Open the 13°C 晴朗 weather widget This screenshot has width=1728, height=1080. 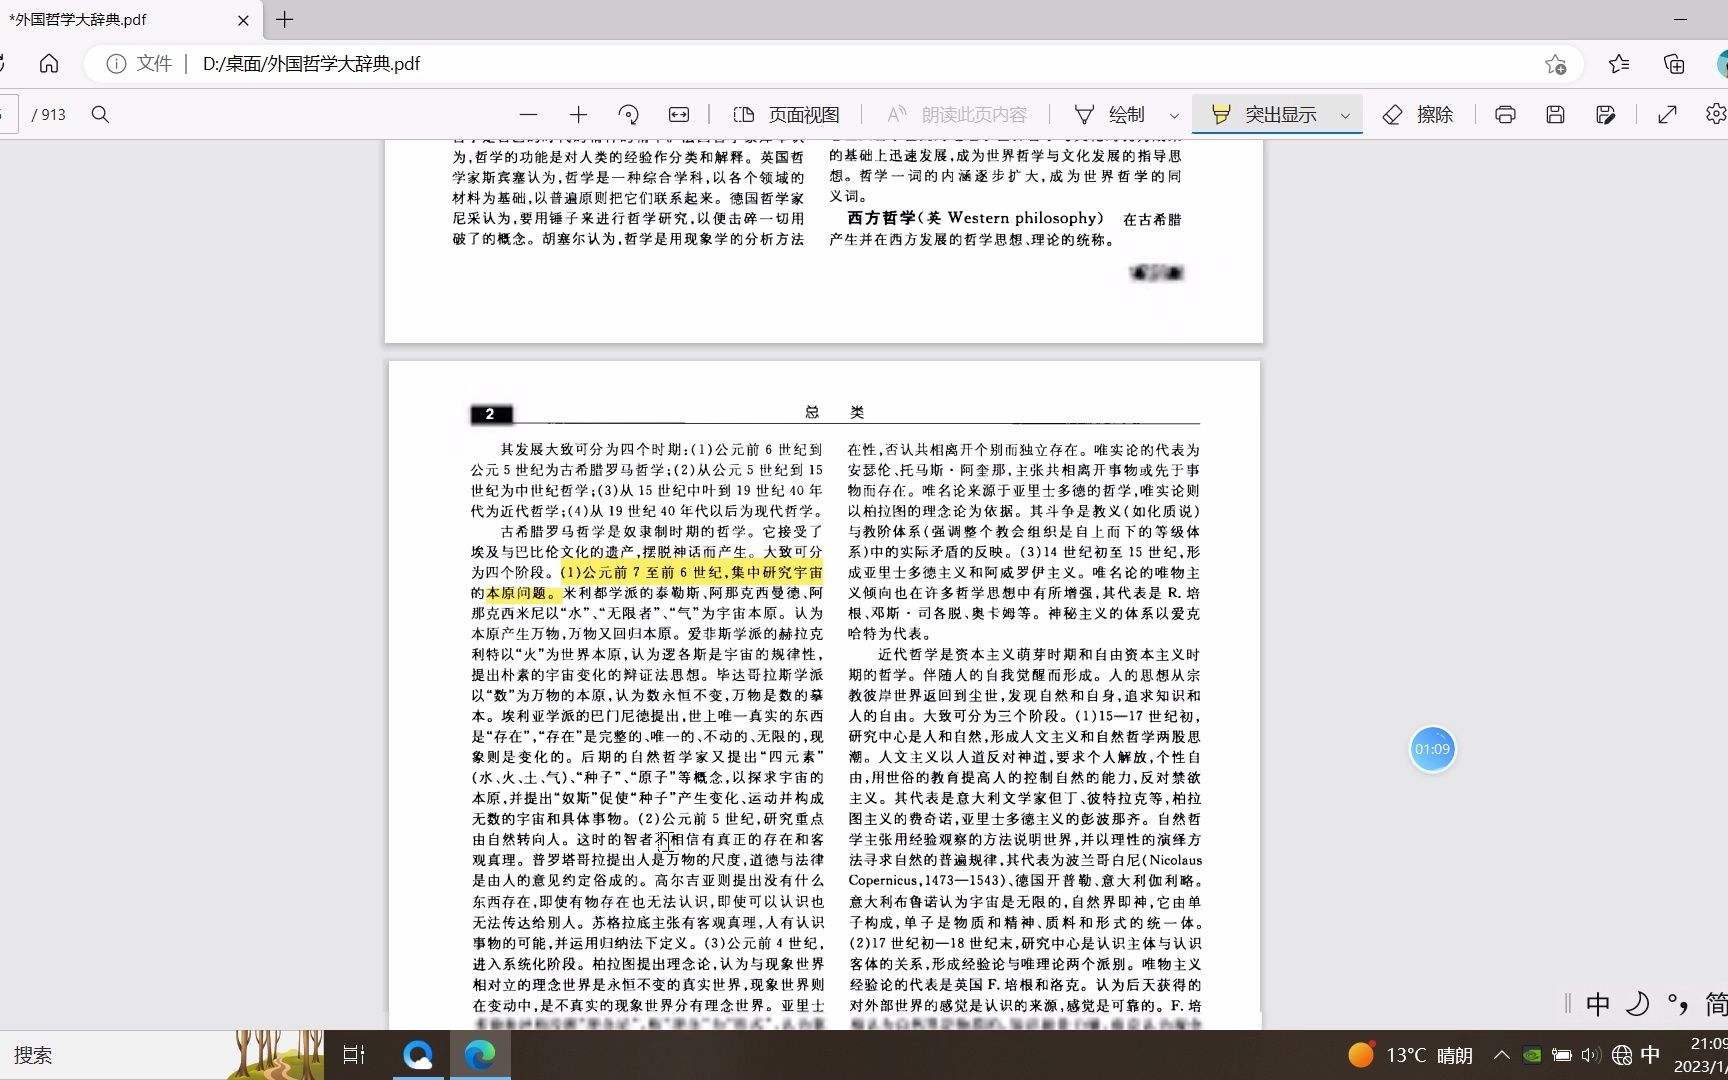point(1410,1055)
